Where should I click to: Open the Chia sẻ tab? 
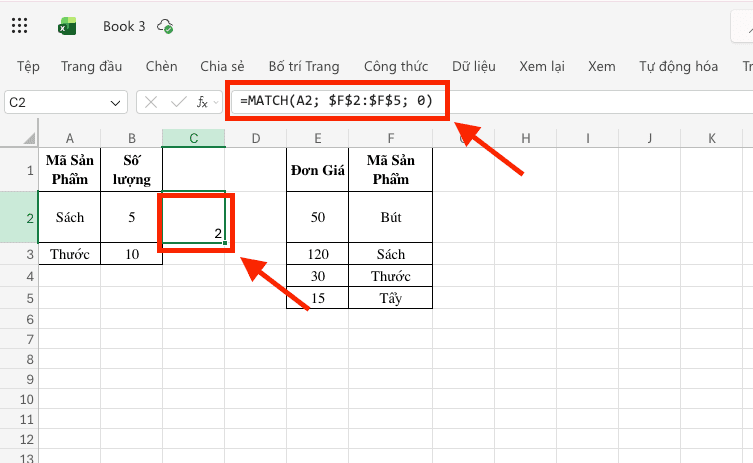222,66
